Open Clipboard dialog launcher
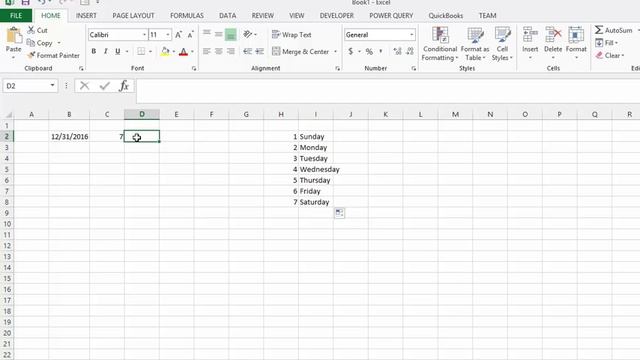Screen dimensions: 640x360 (x=81, y=69)
